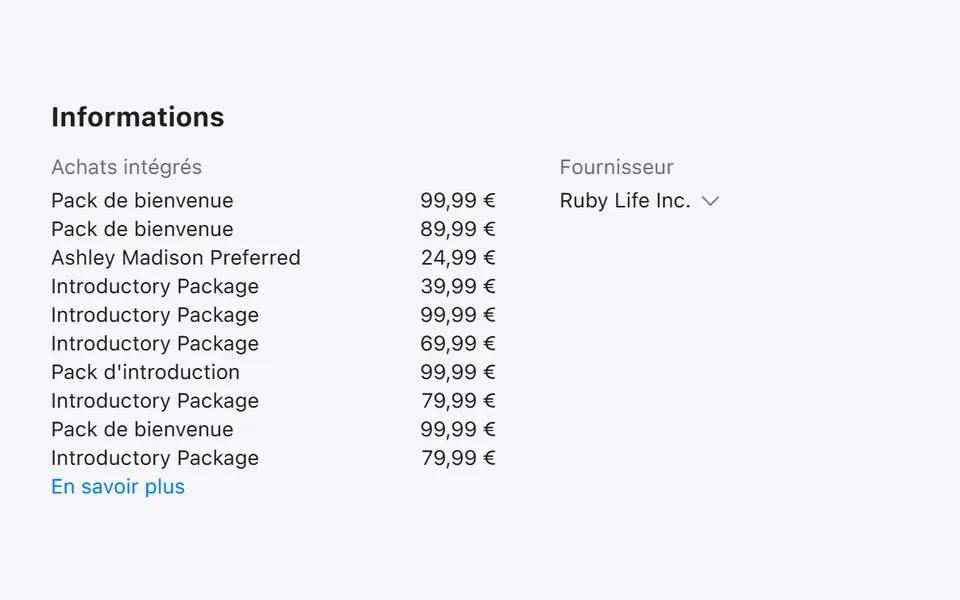Open the En savoir plus link
This screenshot has height=600, width=960.
click(118, 487)
